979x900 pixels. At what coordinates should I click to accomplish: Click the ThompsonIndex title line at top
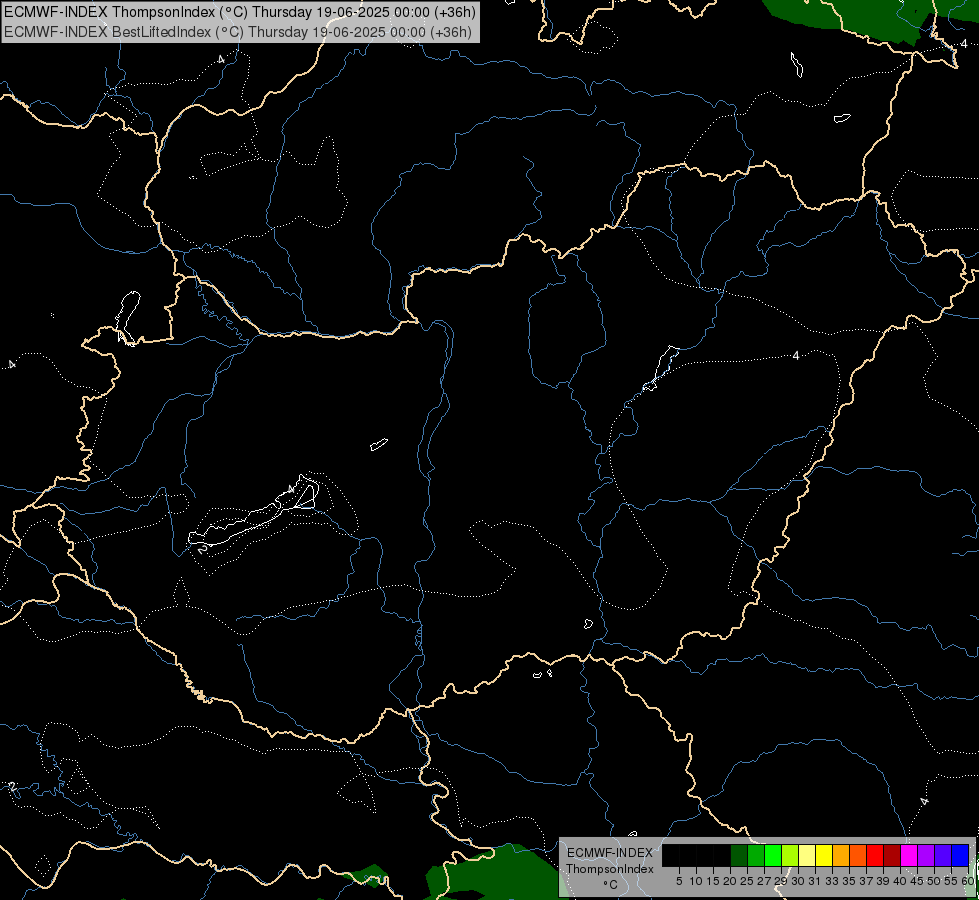240,12
